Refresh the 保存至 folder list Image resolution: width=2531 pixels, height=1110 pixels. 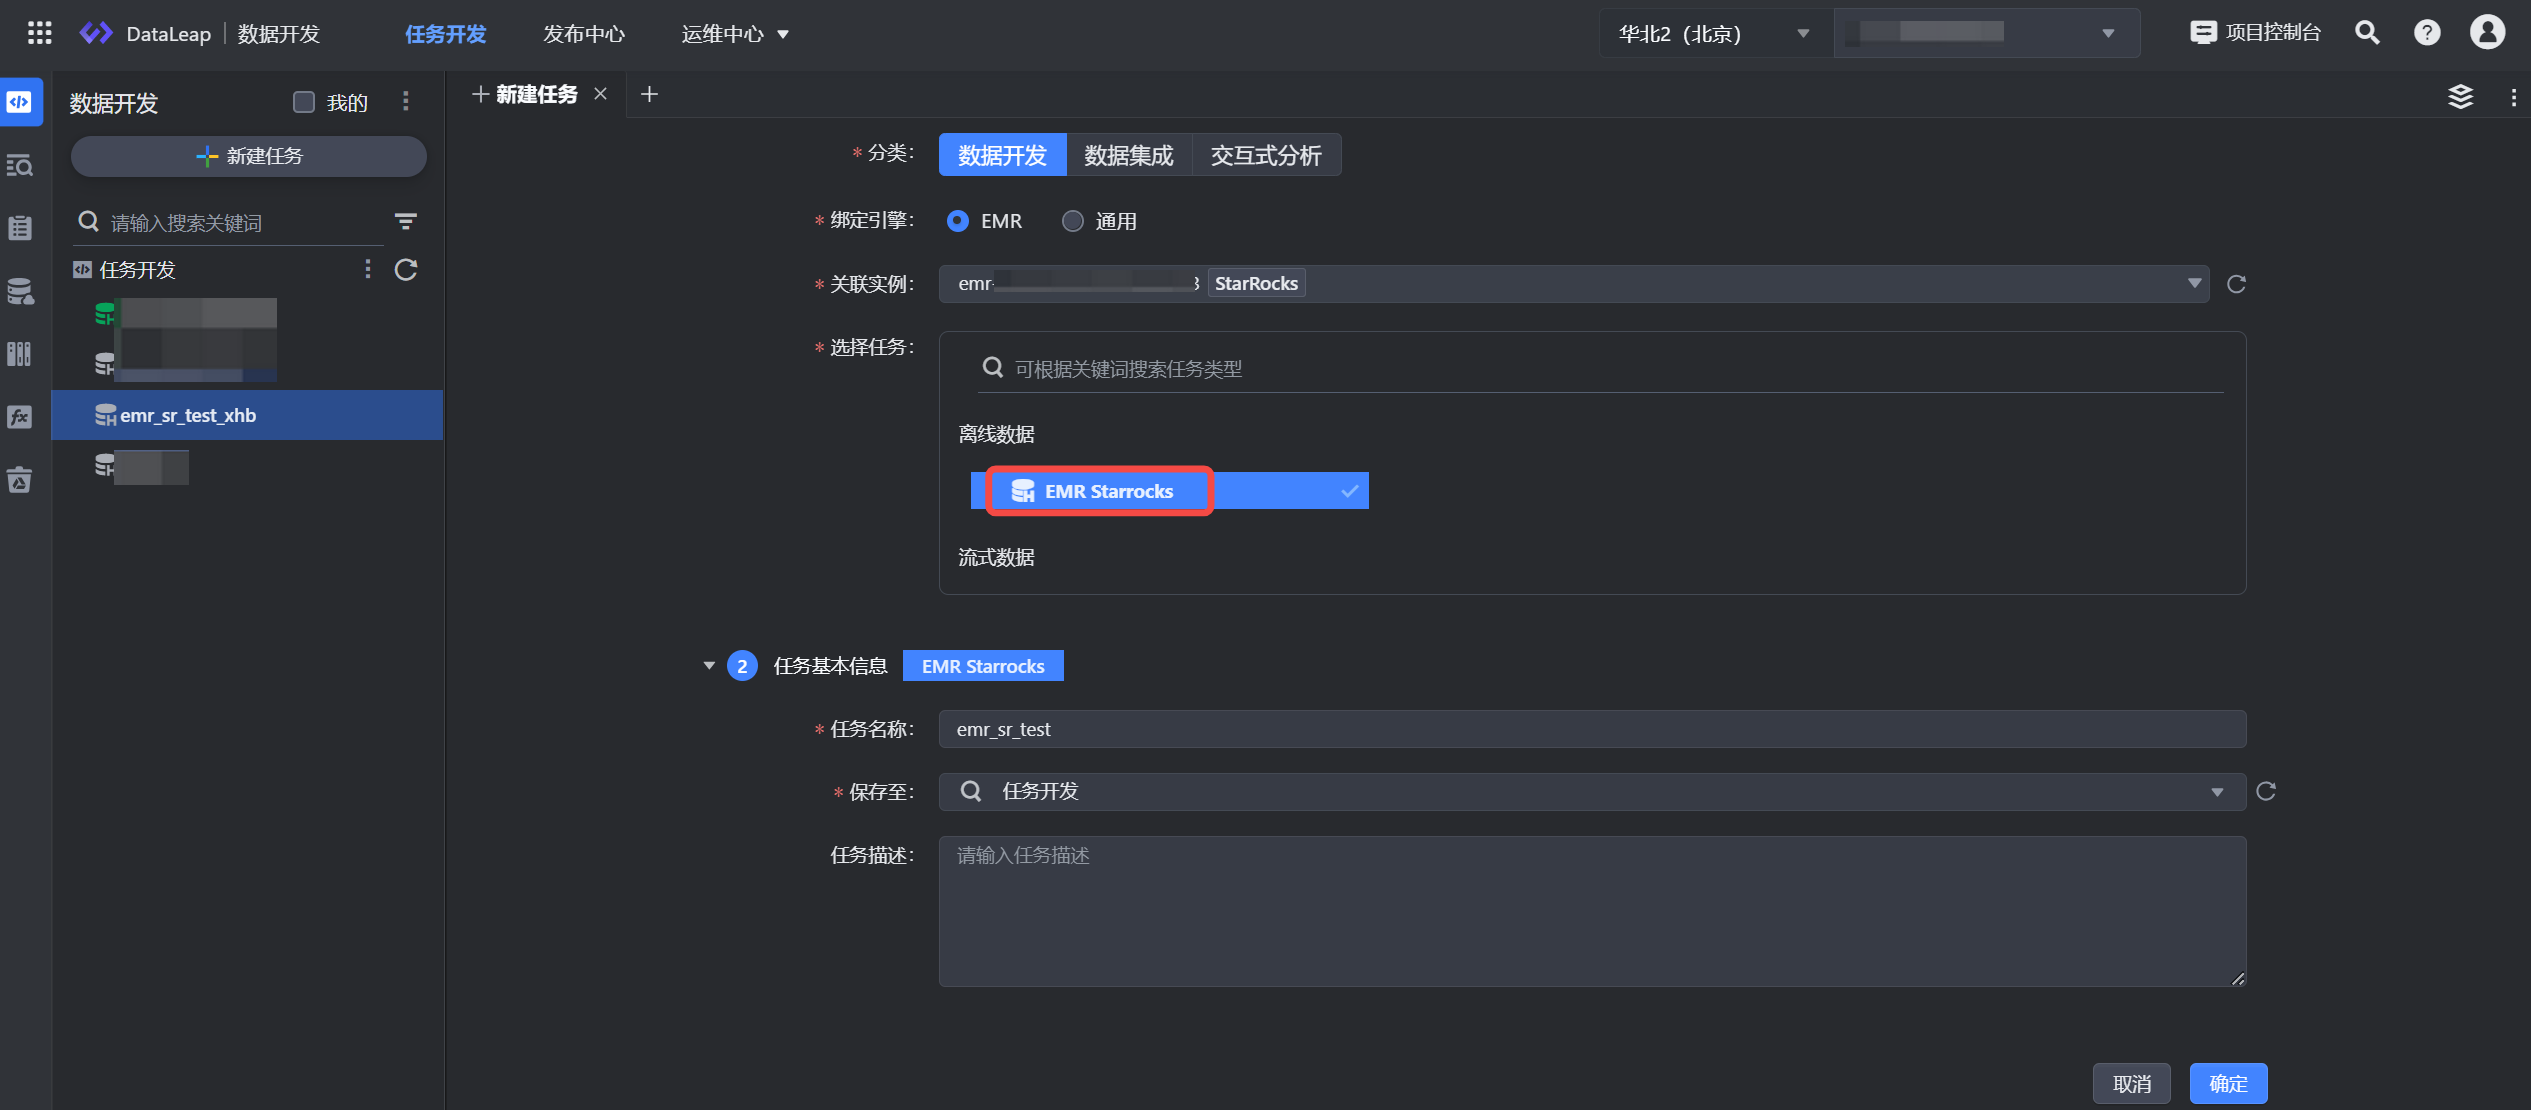(x=2266, y=791)
